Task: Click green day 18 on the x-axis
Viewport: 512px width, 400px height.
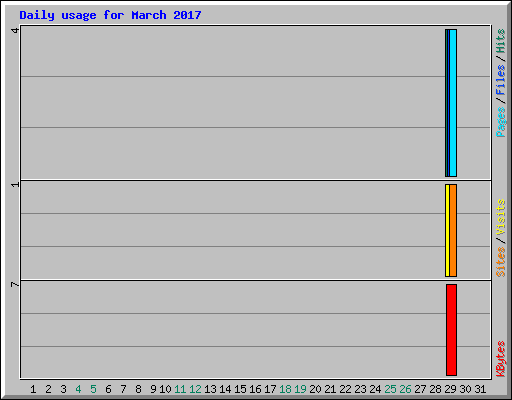Action: [x=285, y=389]
